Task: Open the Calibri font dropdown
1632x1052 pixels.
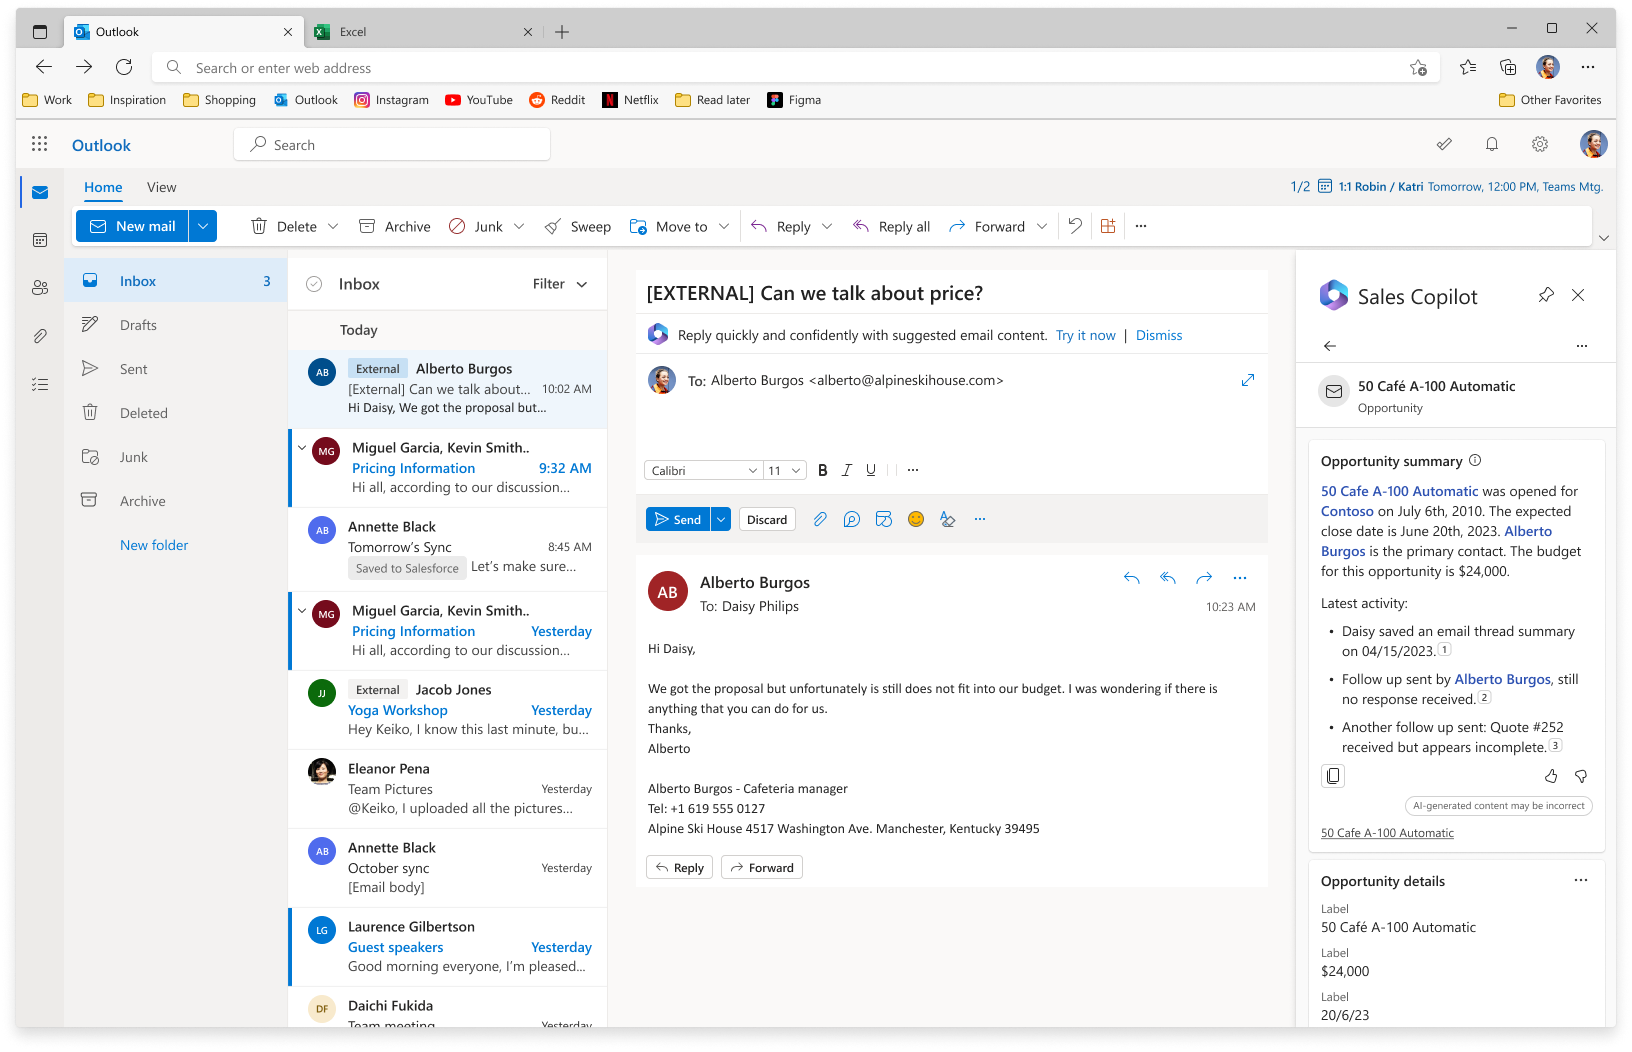Action: point(703,470)
